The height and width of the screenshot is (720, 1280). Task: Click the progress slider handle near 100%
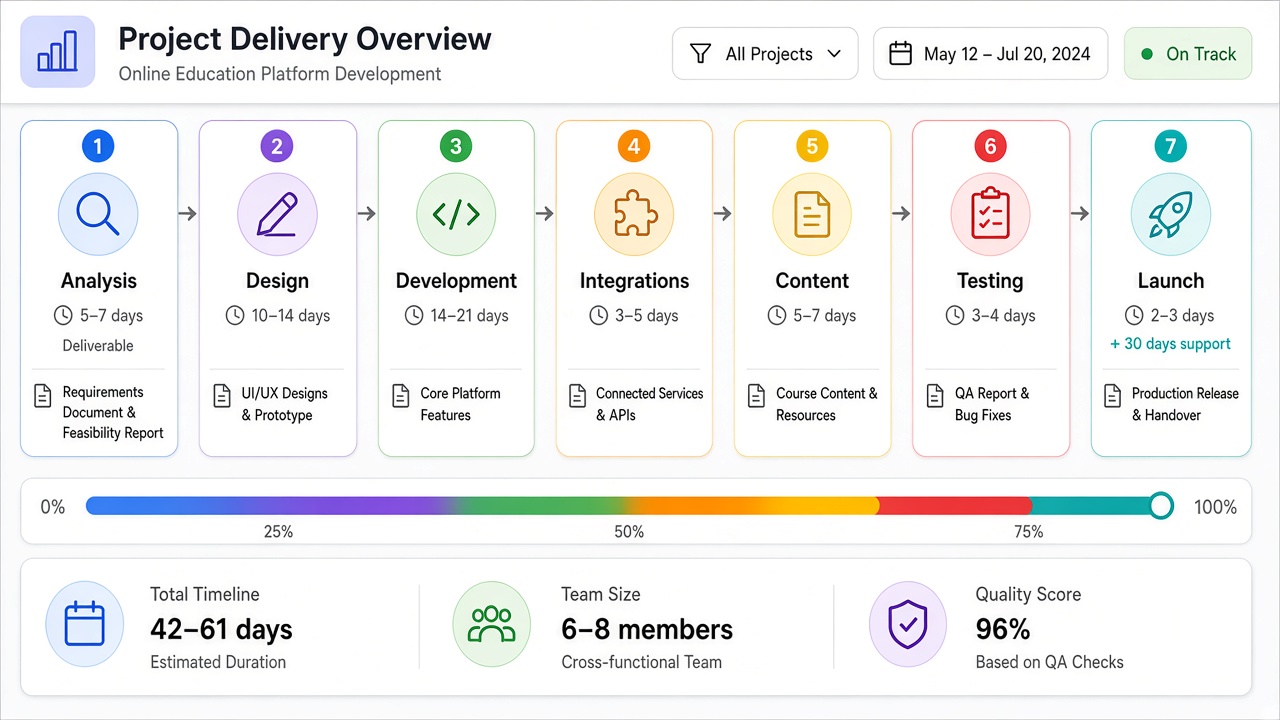(x=1160, y=506)
